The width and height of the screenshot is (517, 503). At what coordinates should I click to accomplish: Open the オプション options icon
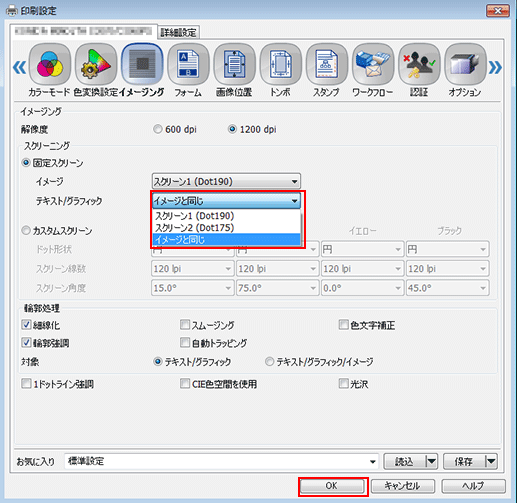point(465,64)
